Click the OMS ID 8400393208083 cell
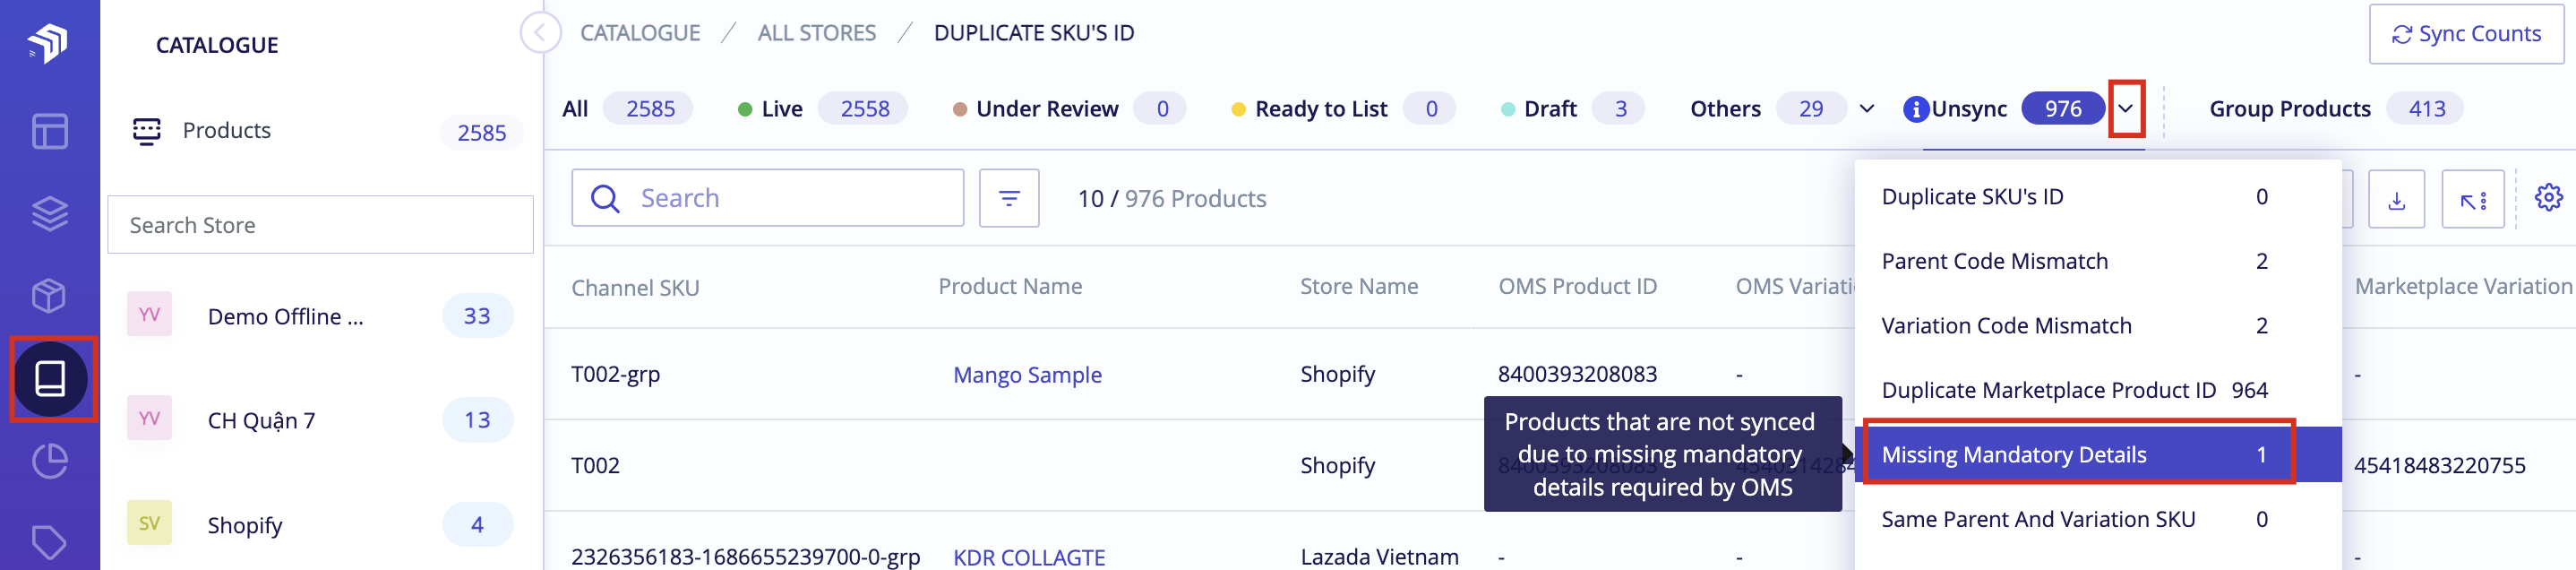2576x570 pixels. pos(1577,374)
